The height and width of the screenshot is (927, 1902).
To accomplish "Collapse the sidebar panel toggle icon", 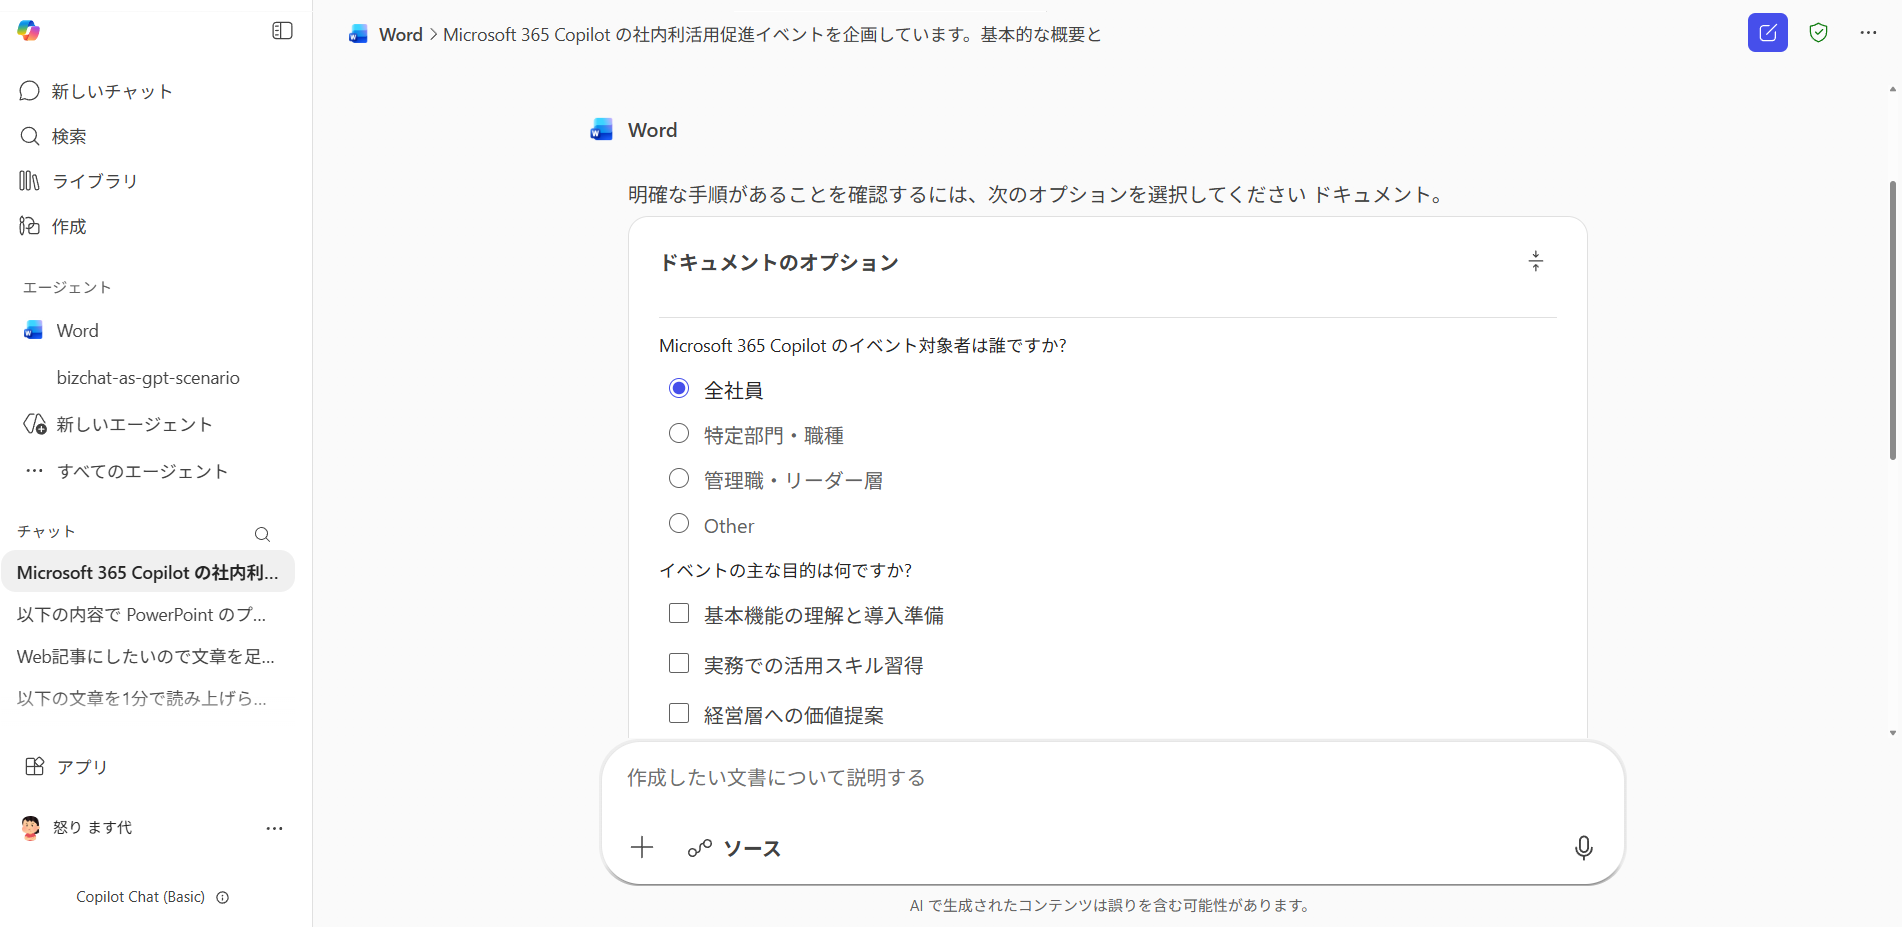I will coord(282,31).
